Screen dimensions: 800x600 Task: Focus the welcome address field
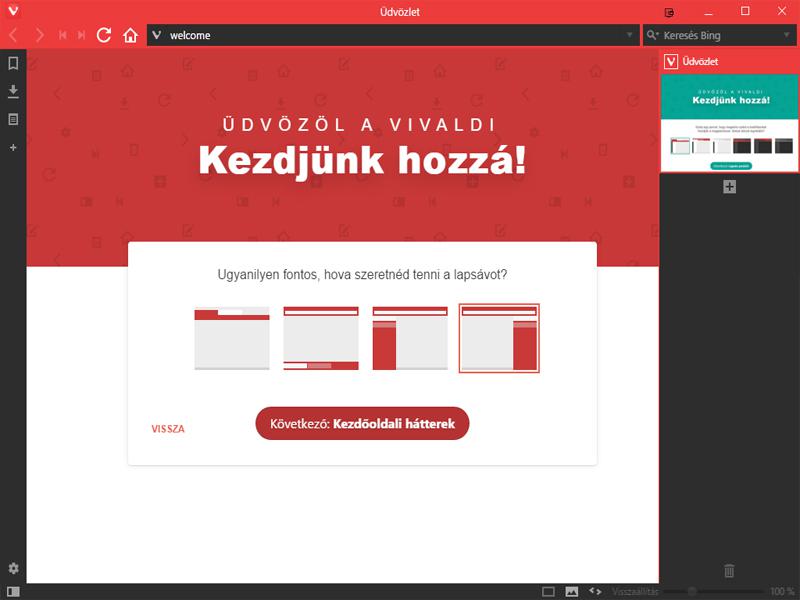(x=393, y=35)
